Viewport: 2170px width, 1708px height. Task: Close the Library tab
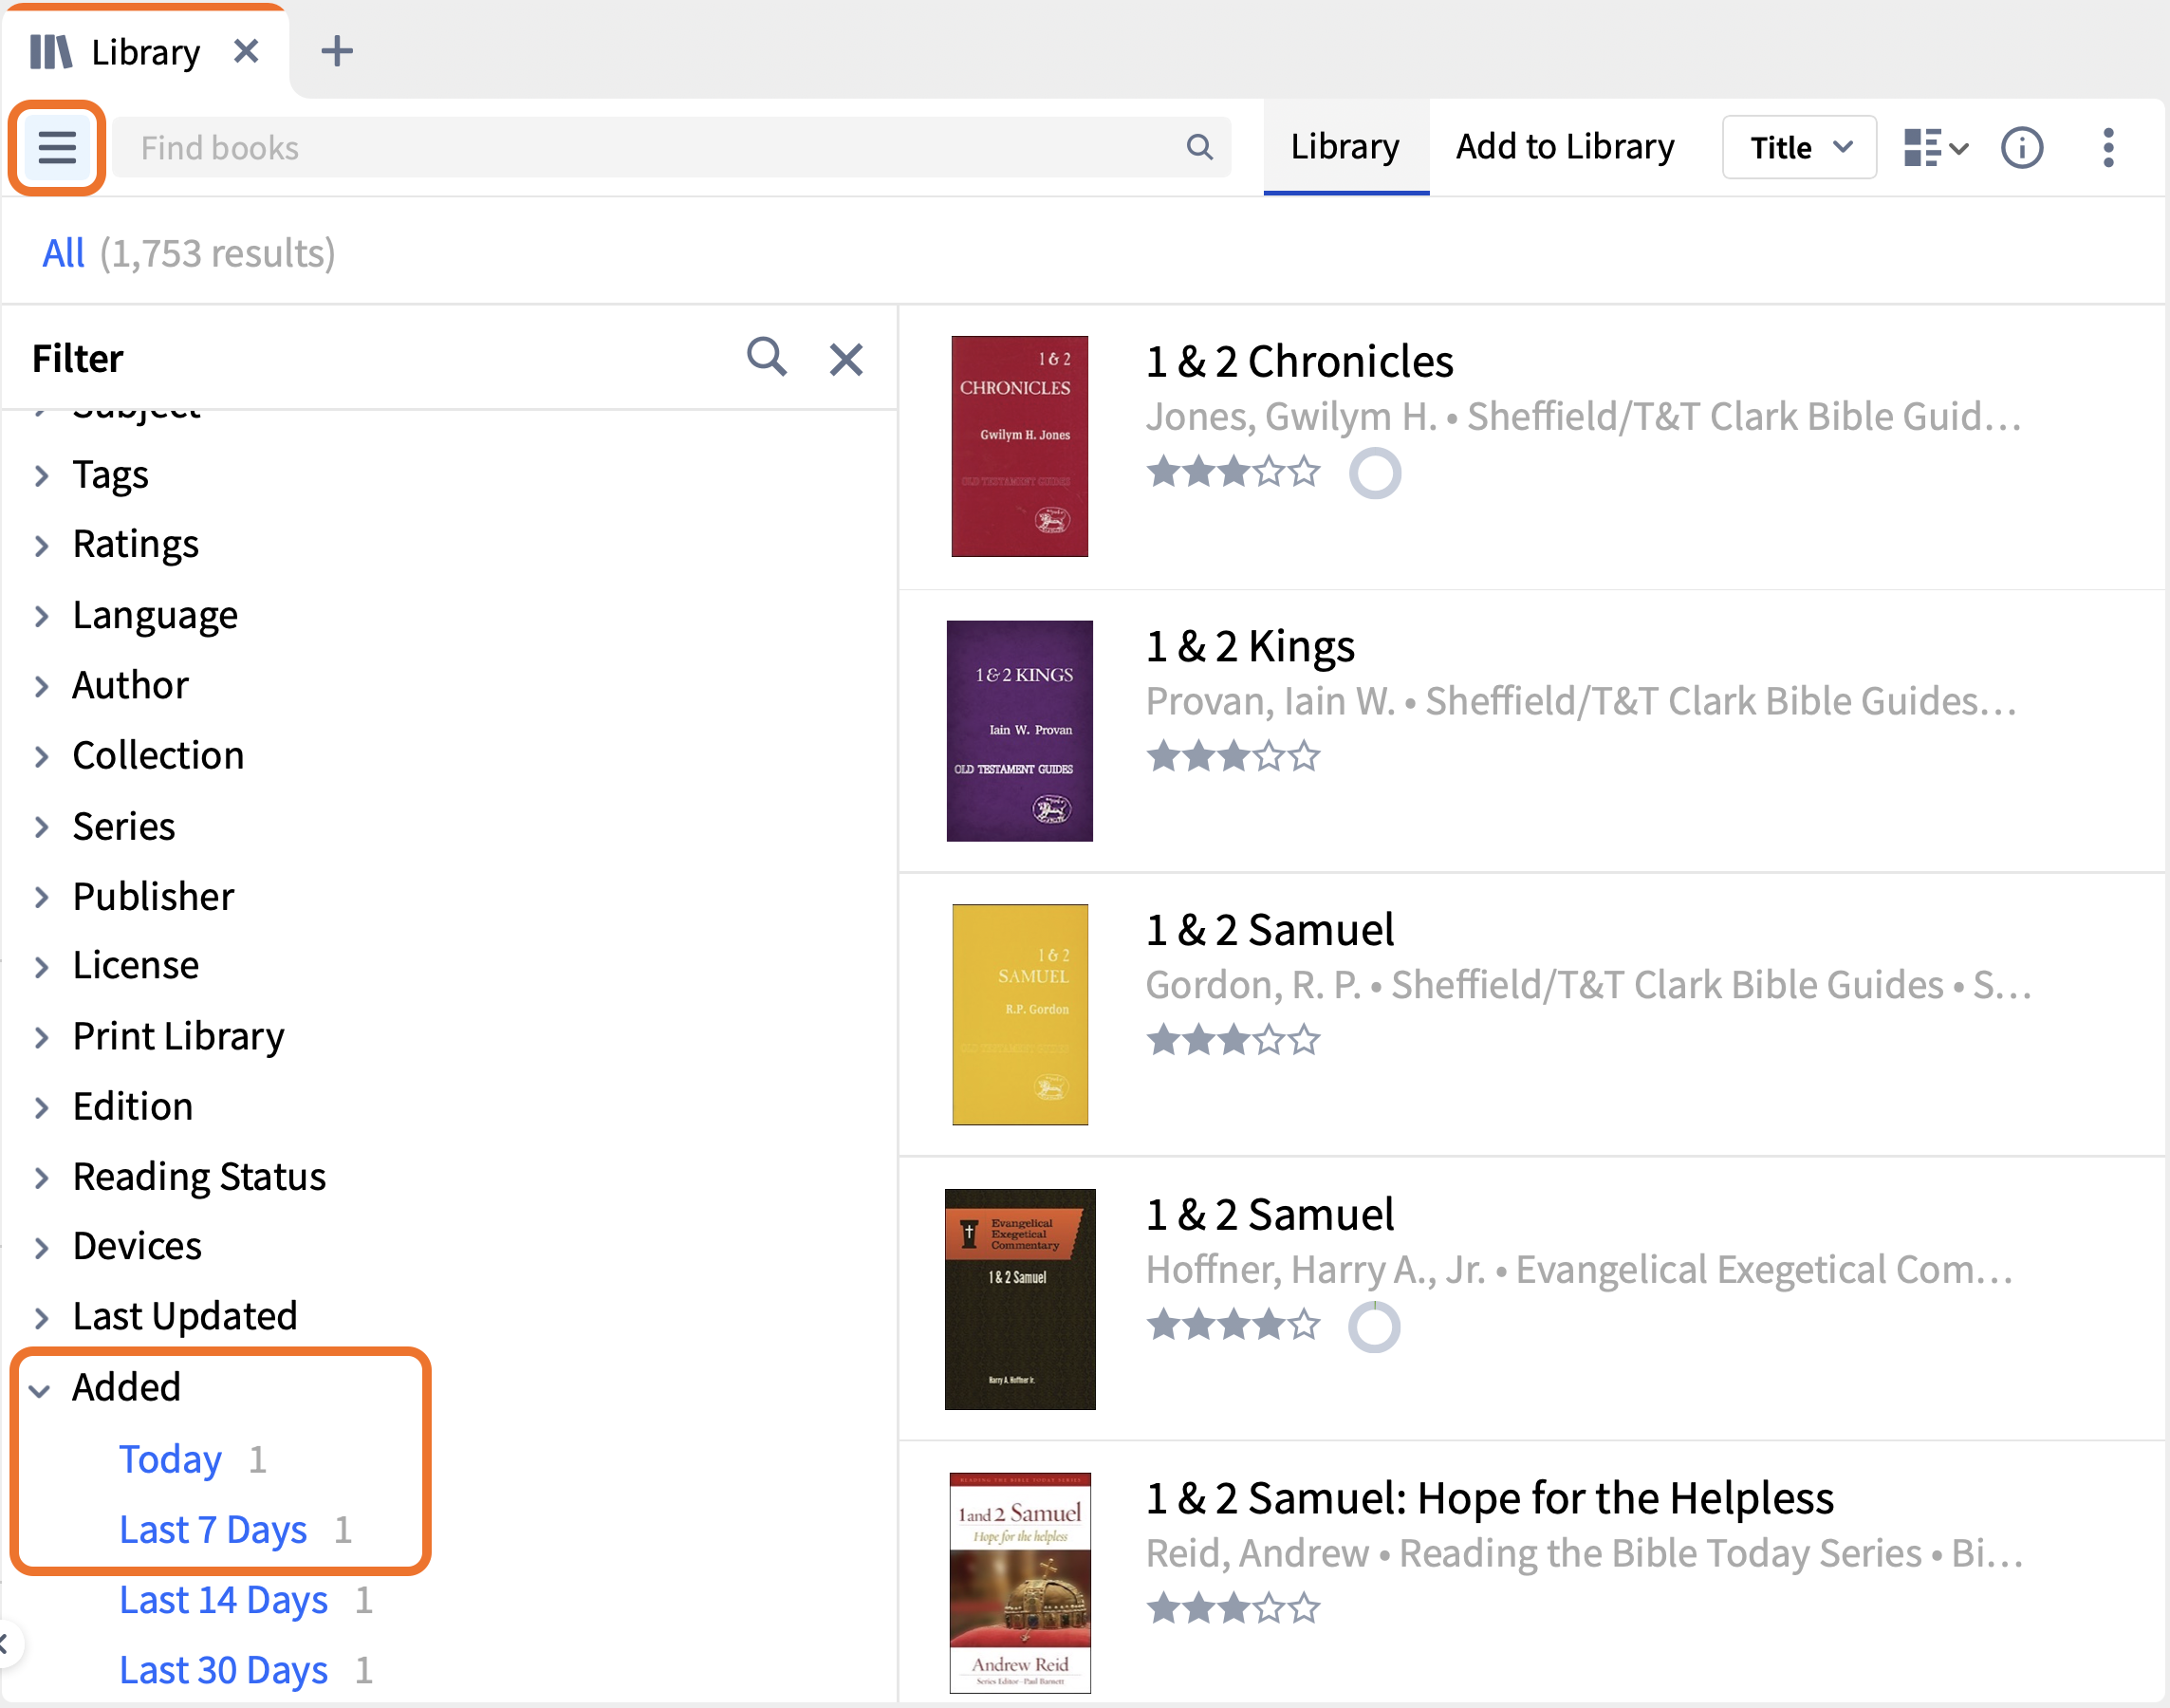click(x=246, y=51)
